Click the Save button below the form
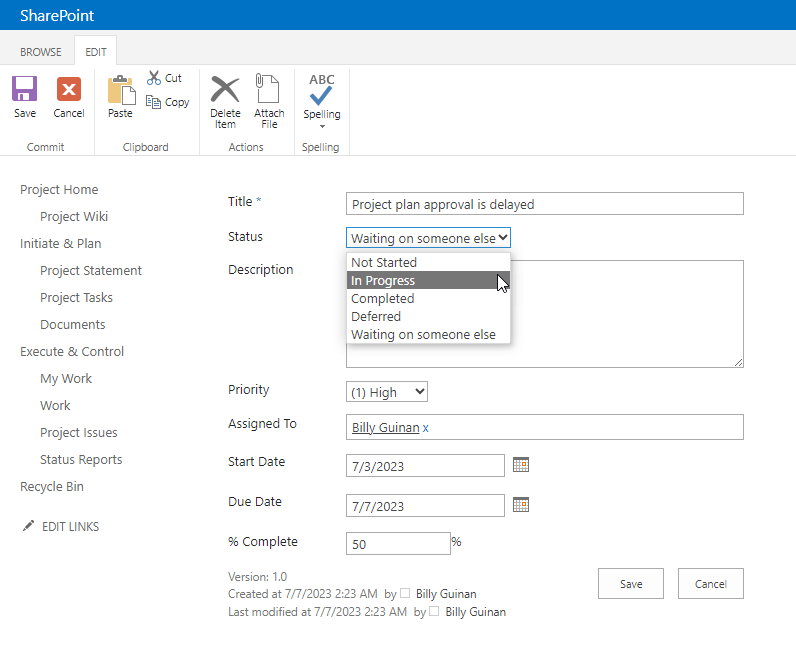This screenshot has width=796, height=659. (631, 584)
